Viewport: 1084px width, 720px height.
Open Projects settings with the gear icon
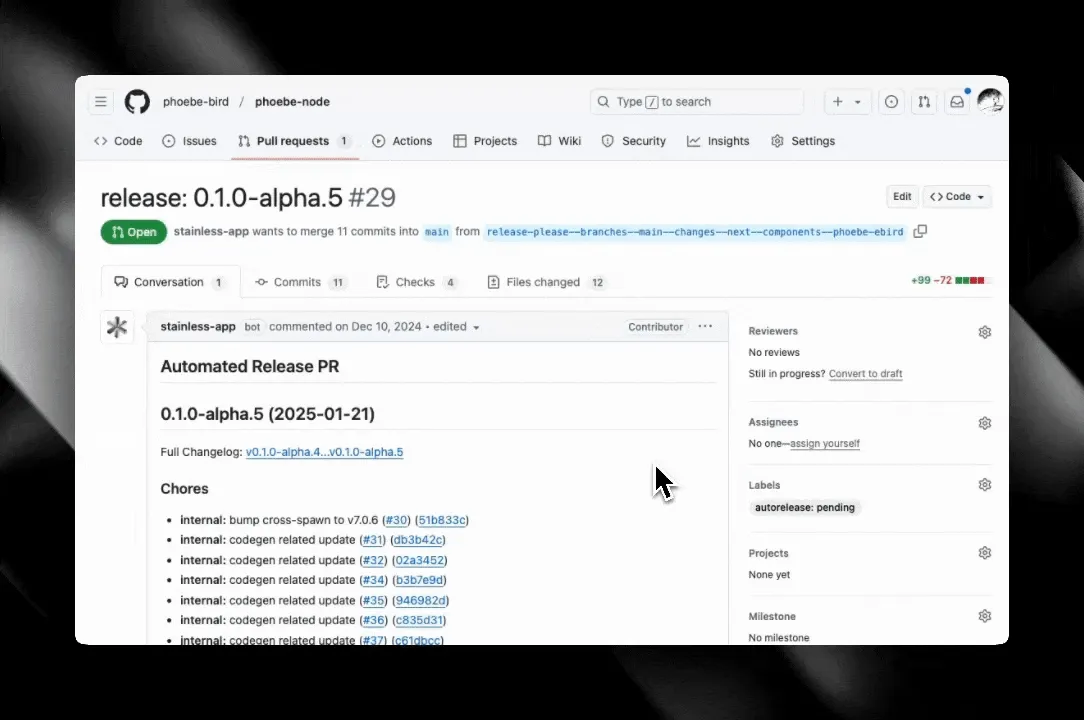click(x=985, y=552)
